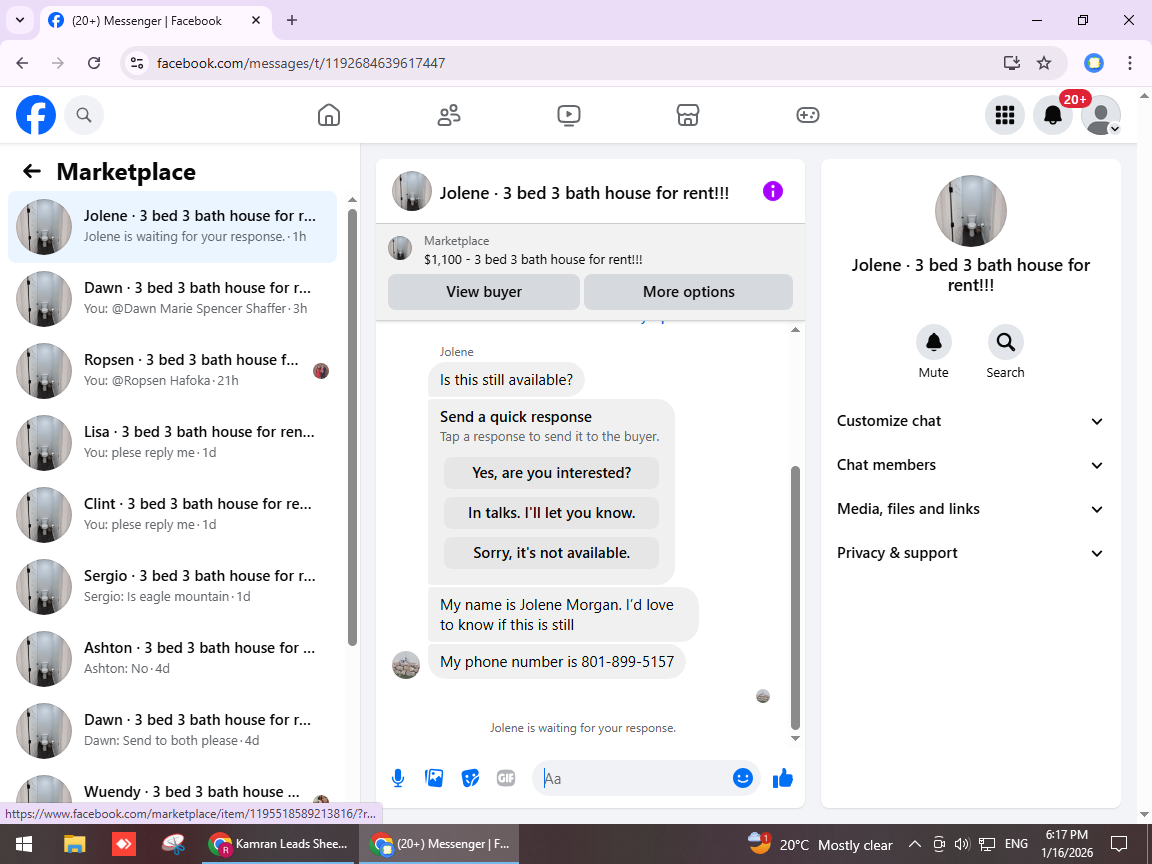Send quick reply 'Yes, are you interested?'
This screenshot has height=864, width=1152.
(x=551, y=472)
